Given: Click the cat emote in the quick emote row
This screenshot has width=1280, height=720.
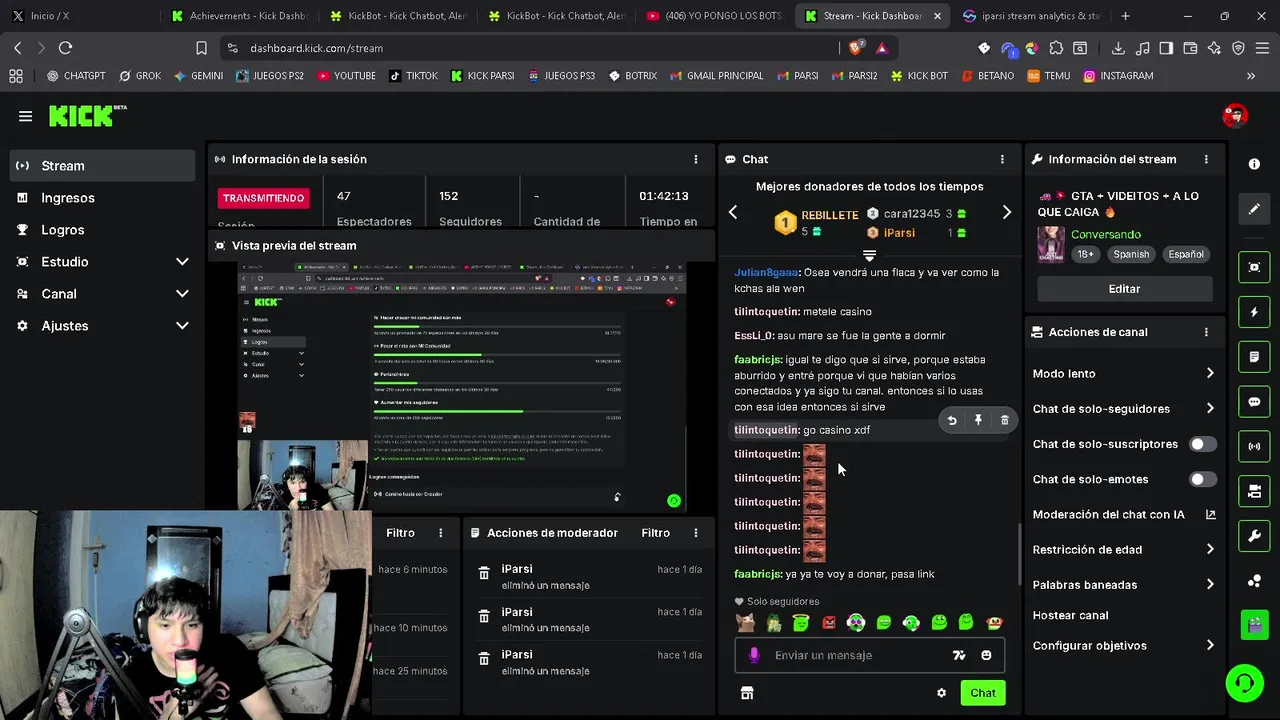Looking at the screenshot, I should point(745,623).
